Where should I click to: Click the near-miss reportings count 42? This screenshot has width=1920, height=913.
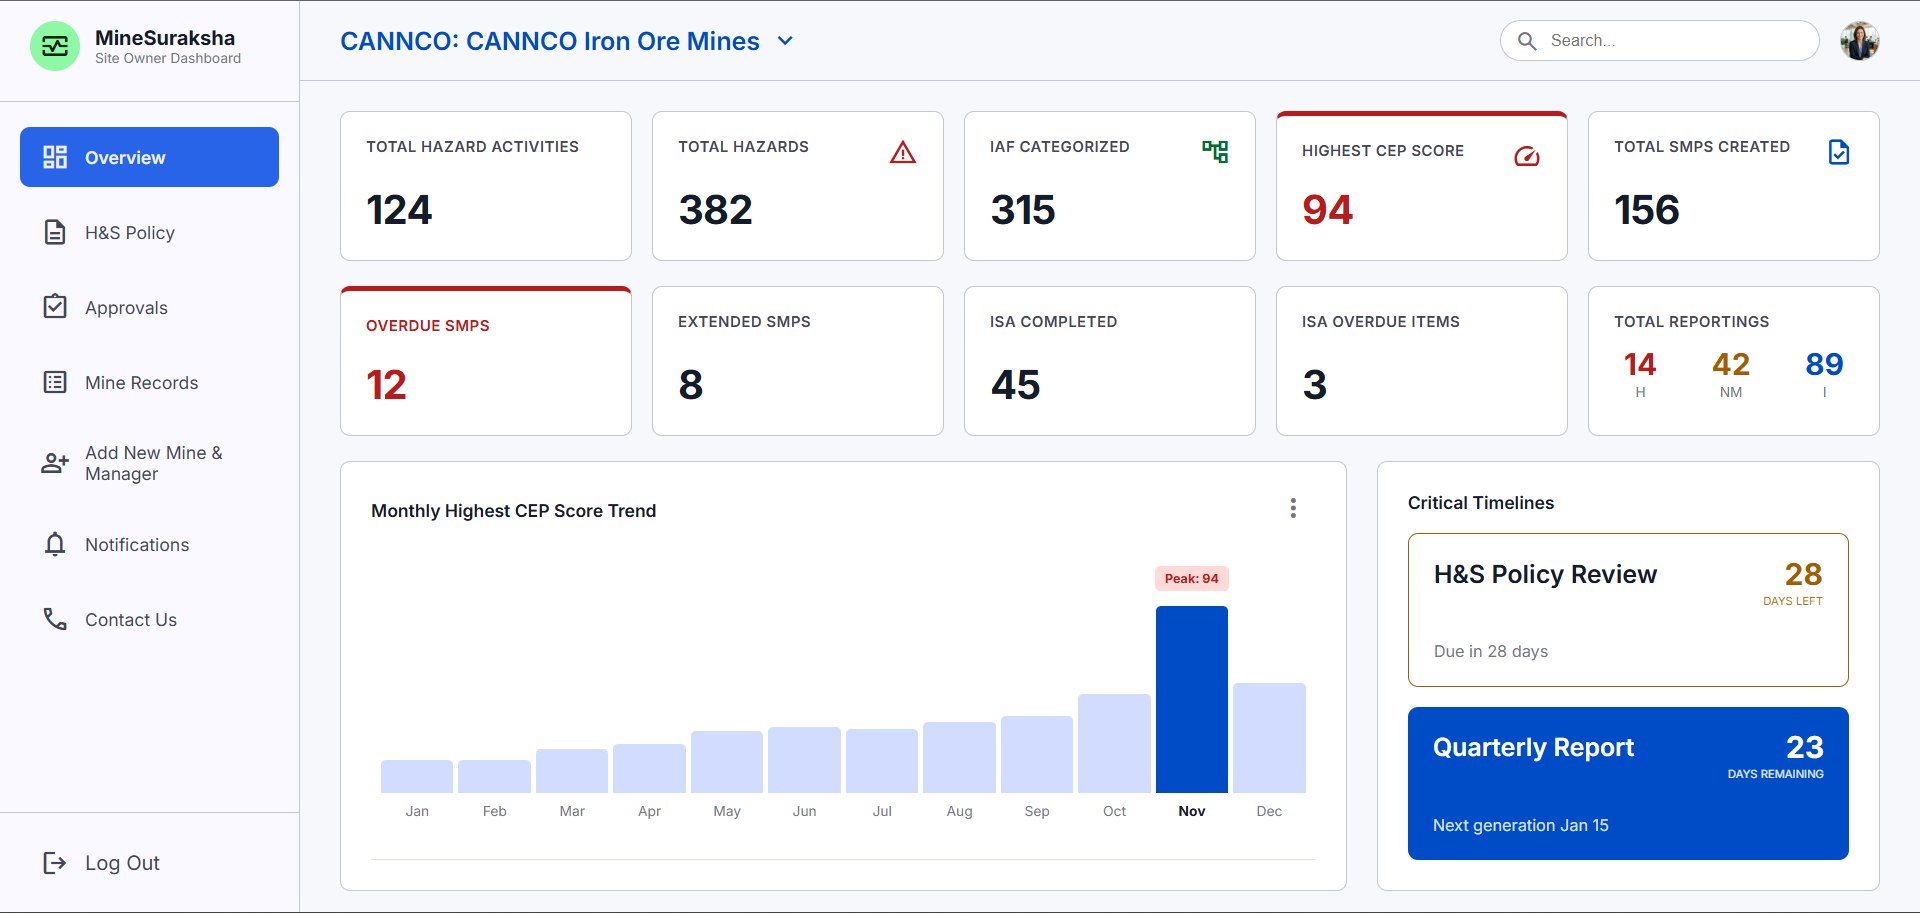(x=1731, y=364)
